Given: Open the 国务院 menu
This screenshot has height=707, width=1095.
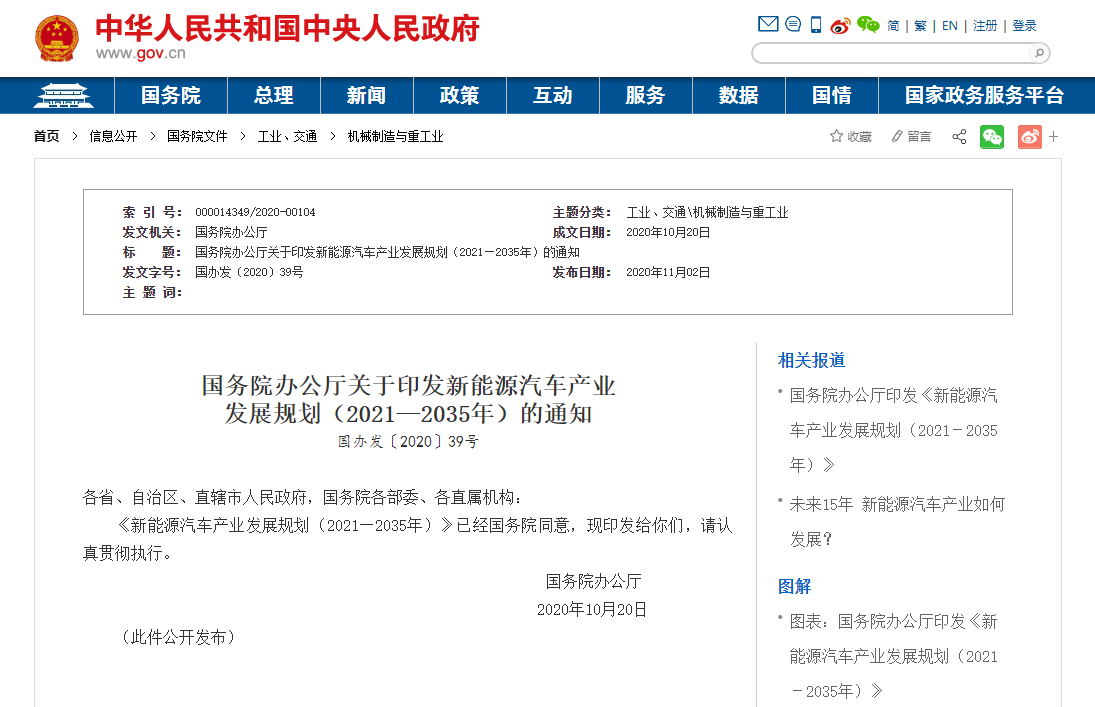Looking at the screenshot, I should coord(171,96).
